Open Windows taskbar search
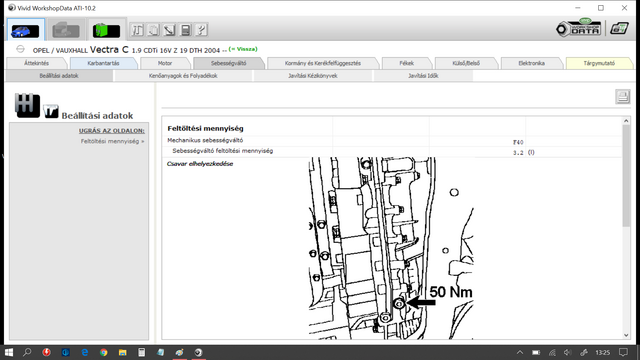This screenshot has height=360, width=640. [27, 352]
